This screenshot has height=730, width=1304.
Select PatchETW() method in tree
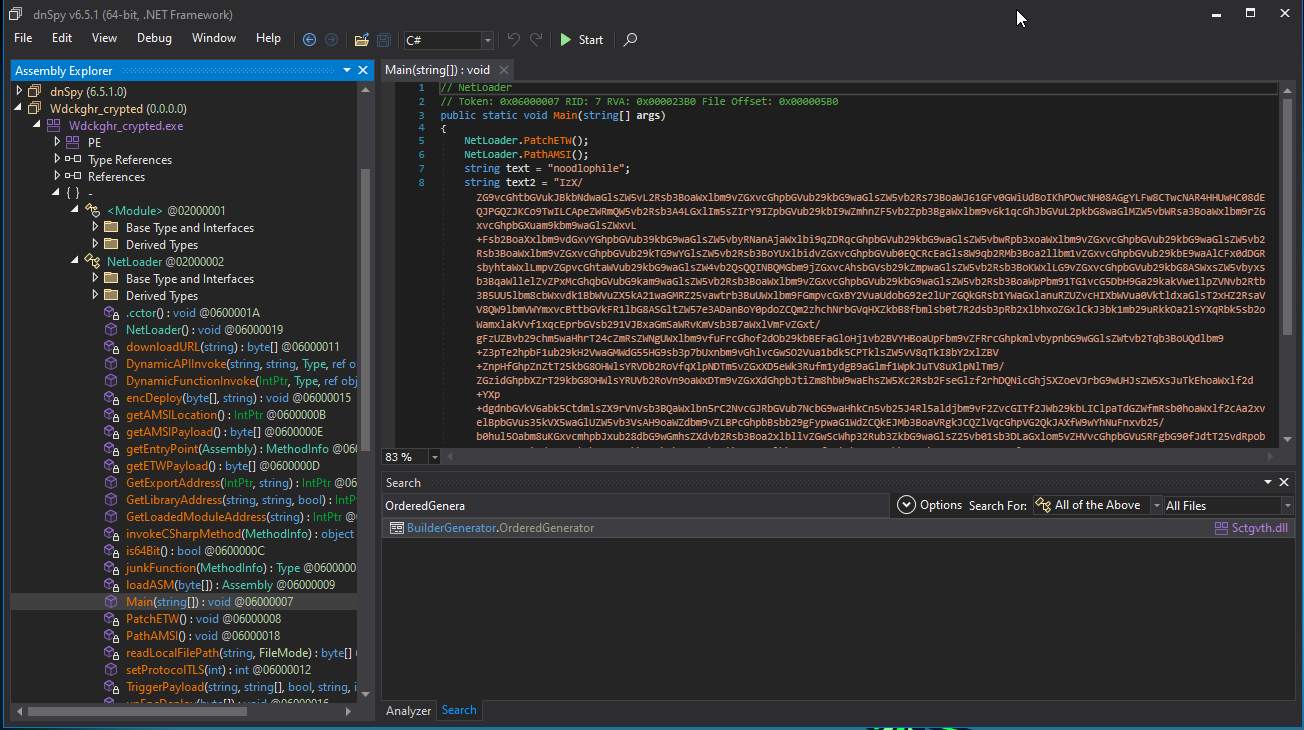[158, 619]
